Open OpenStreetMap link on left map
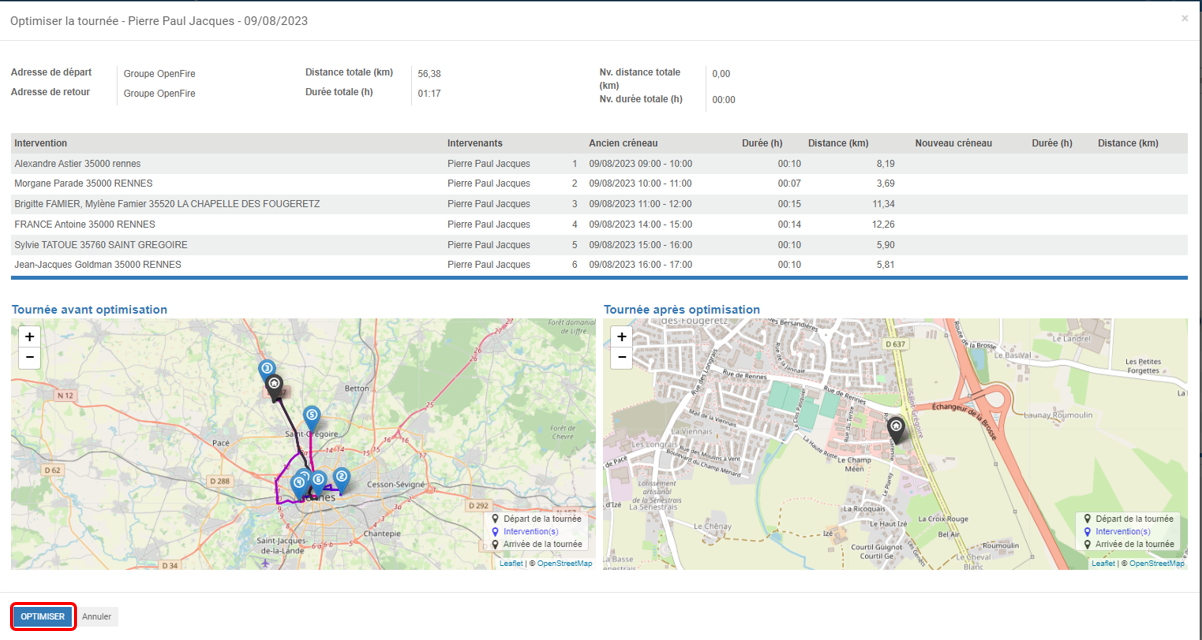 click(x=565, y=564)
